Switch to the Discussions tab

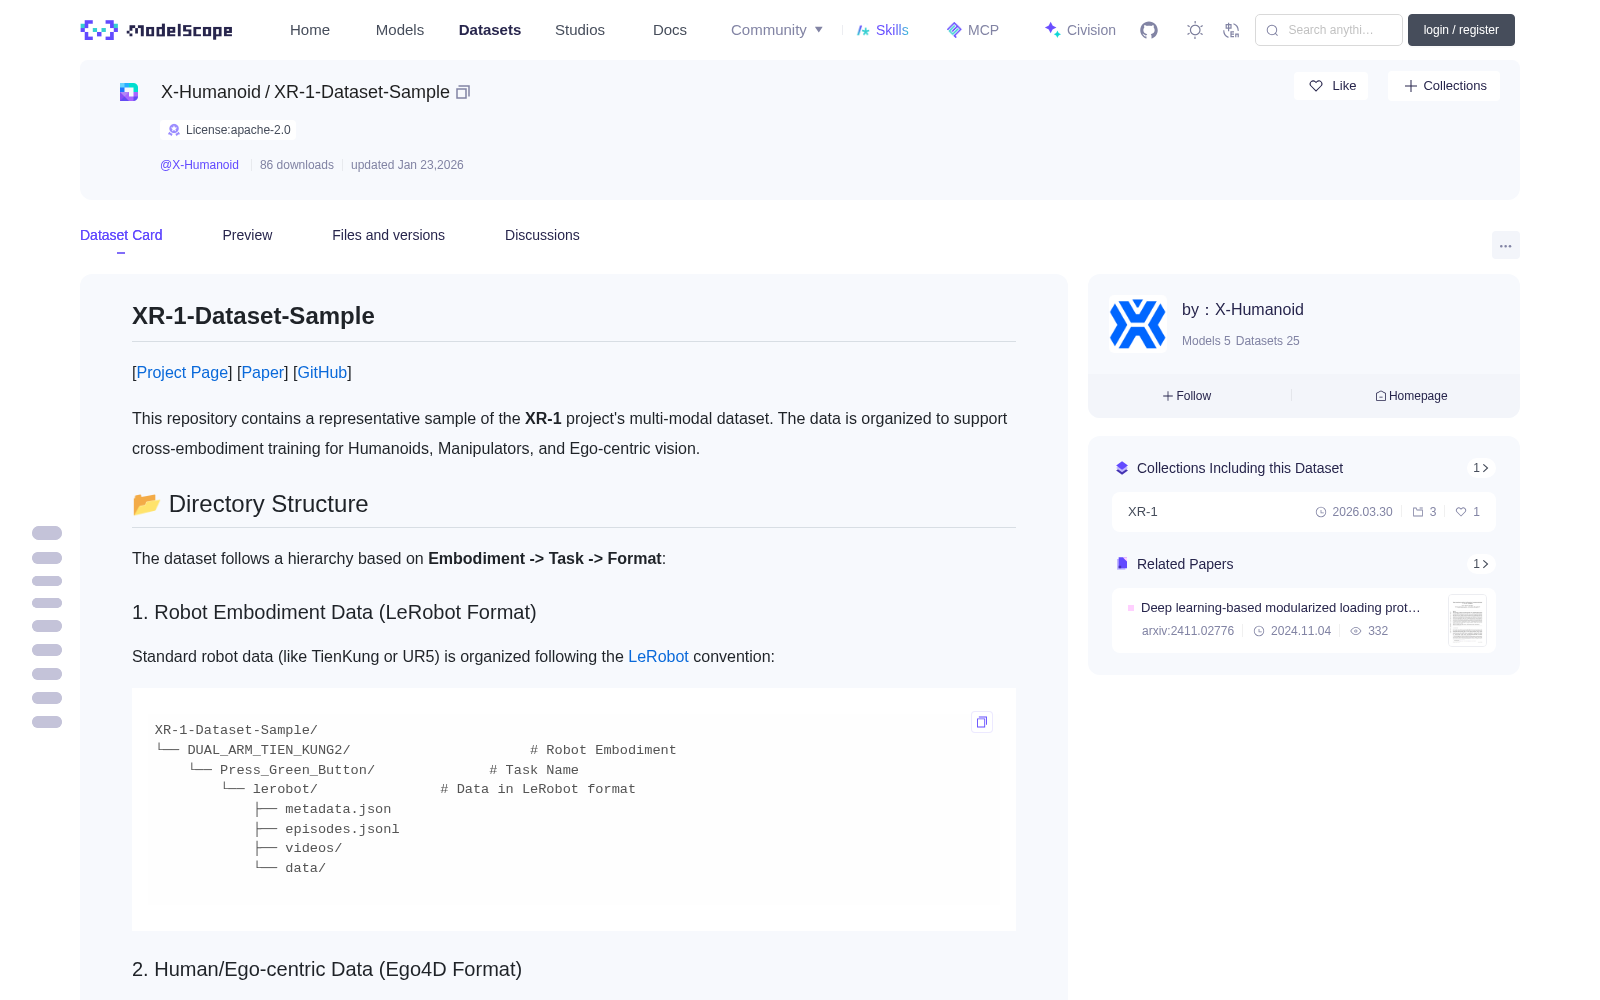(x=542, y=235)
